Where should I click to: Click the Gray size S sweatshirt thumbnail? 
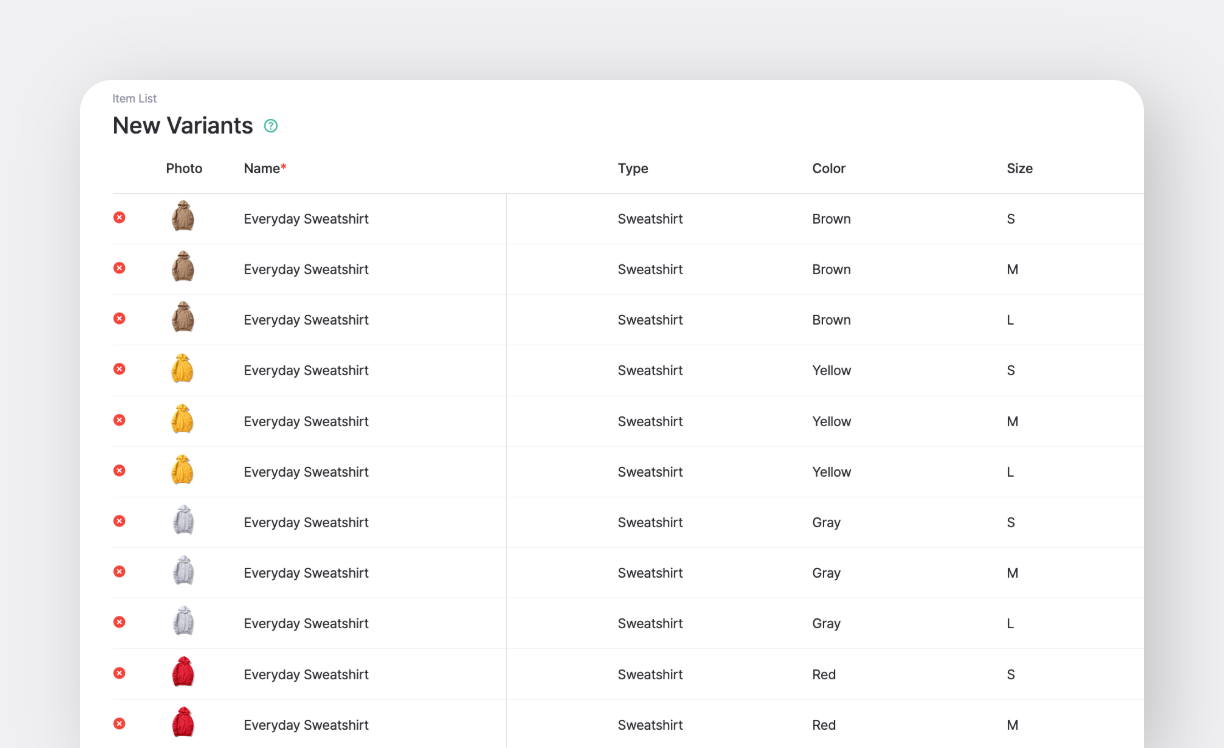(x=182, y=521)
